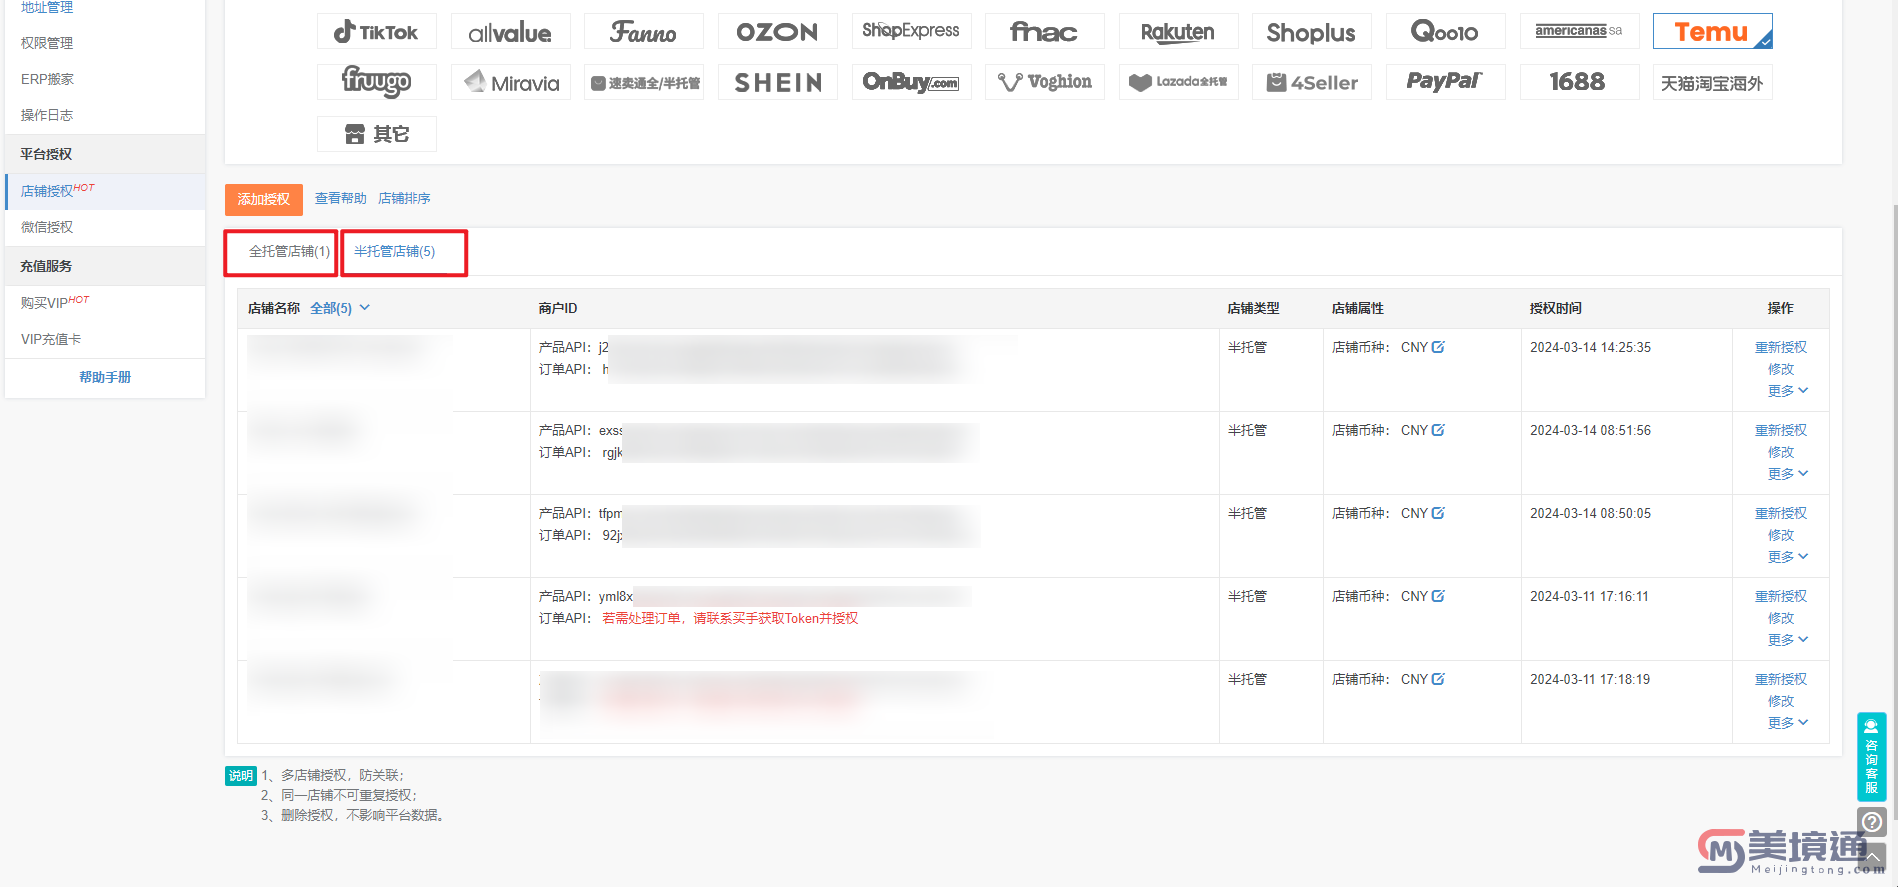
Task: Select the fruugo platform logo
Action: click(377, 82)
